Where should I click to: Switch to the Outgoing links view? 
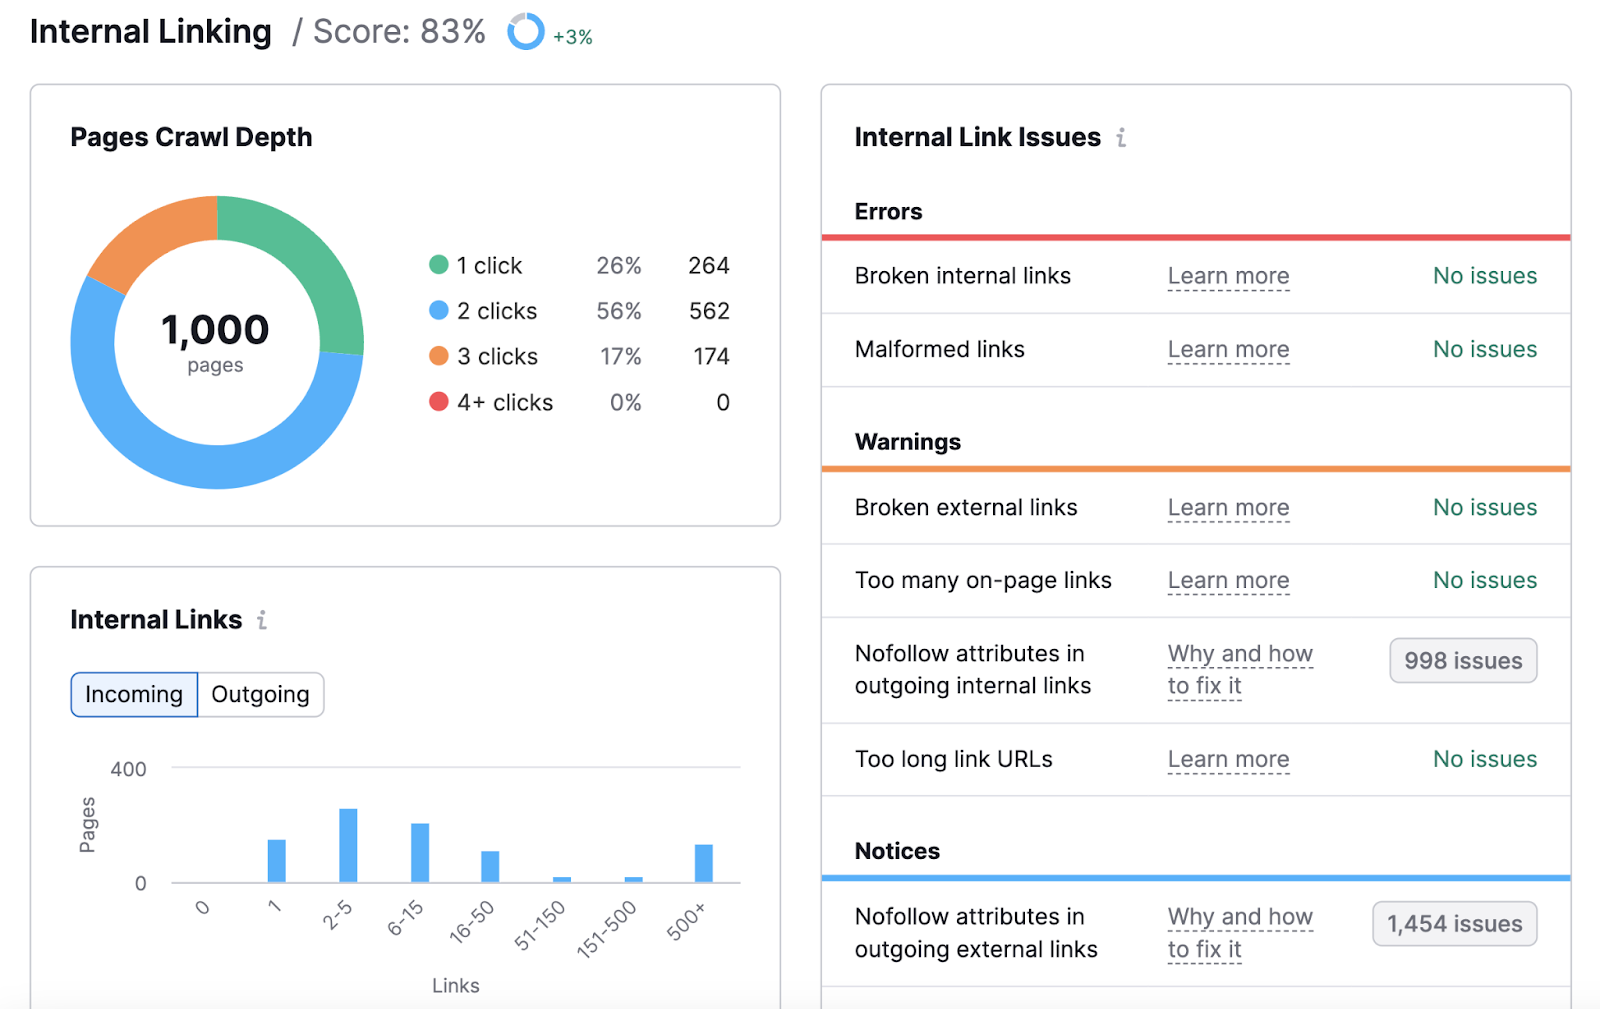(260, 694)
